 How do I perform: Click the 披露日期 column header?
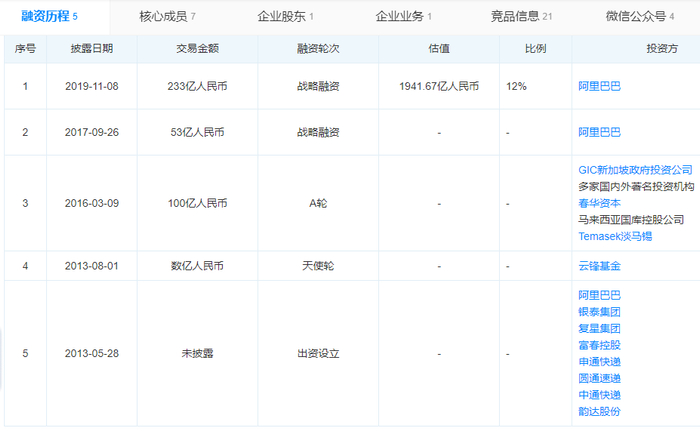coord(92,49)
